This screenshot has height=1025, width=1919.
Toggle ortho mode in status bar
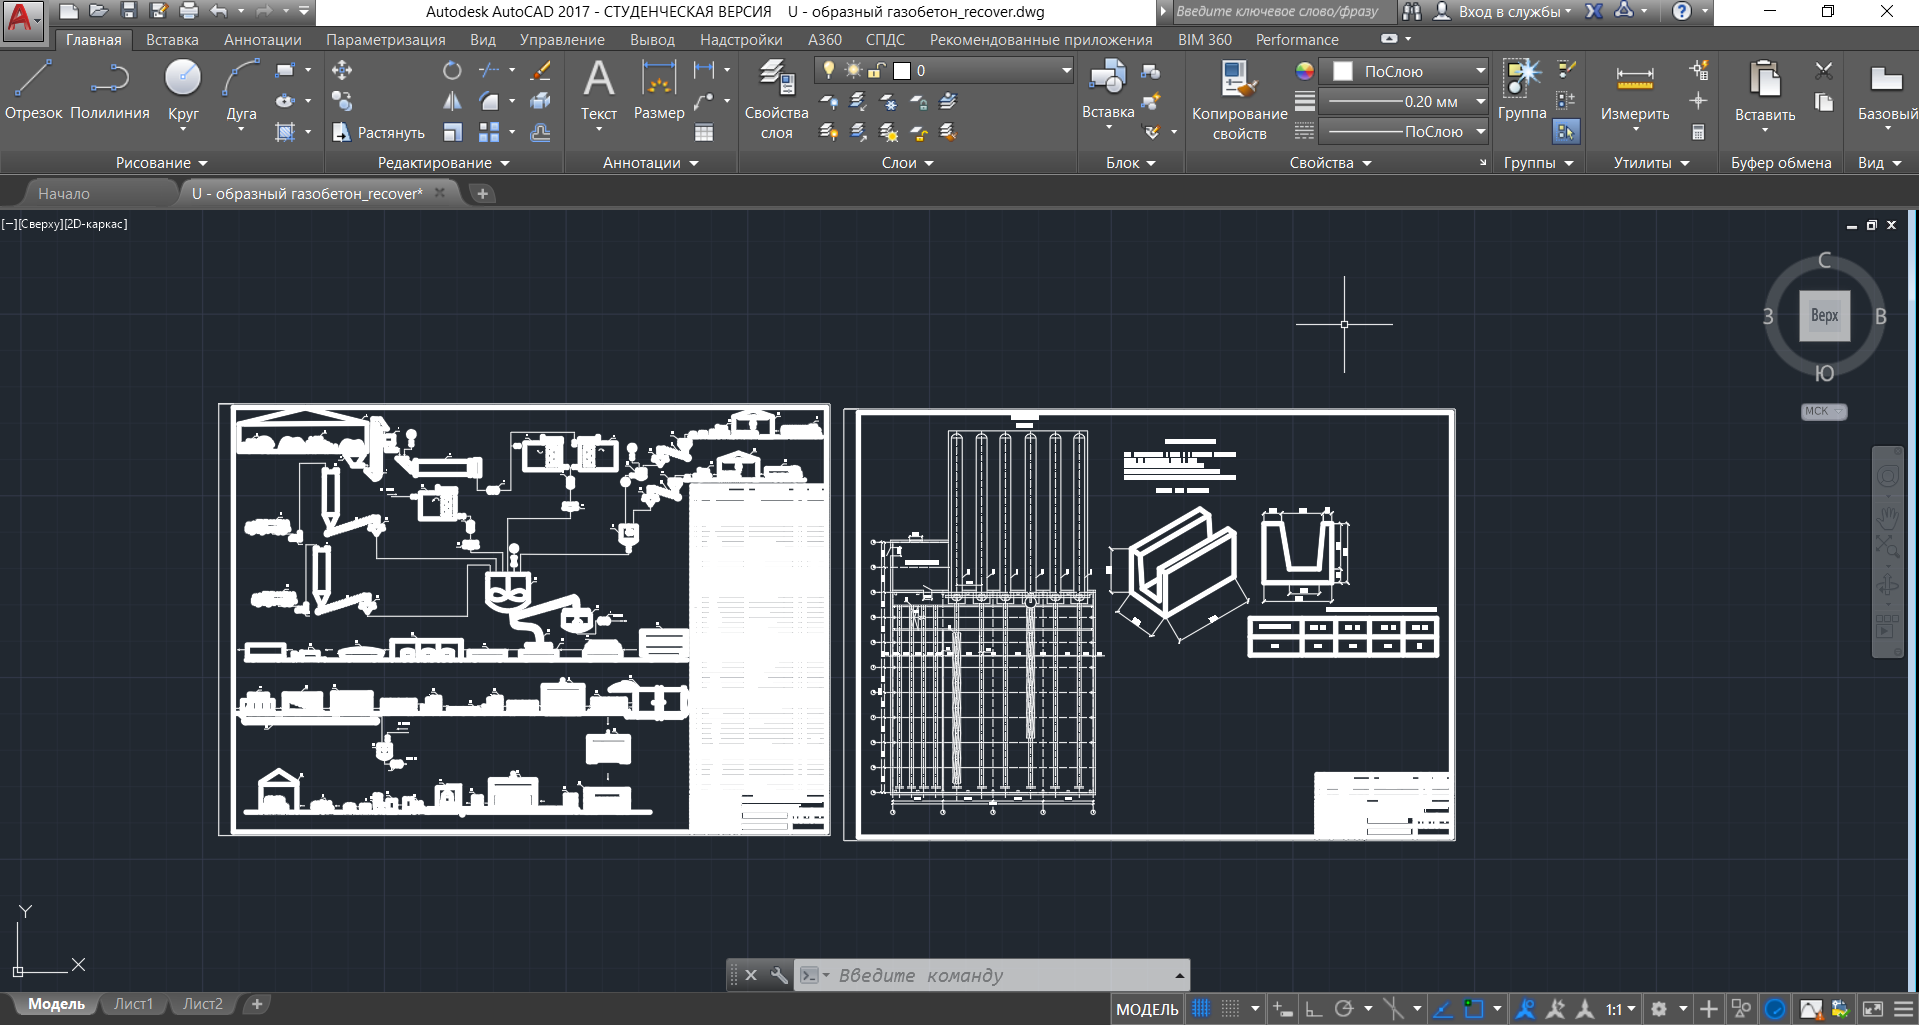click(x=1314, y=1009)
